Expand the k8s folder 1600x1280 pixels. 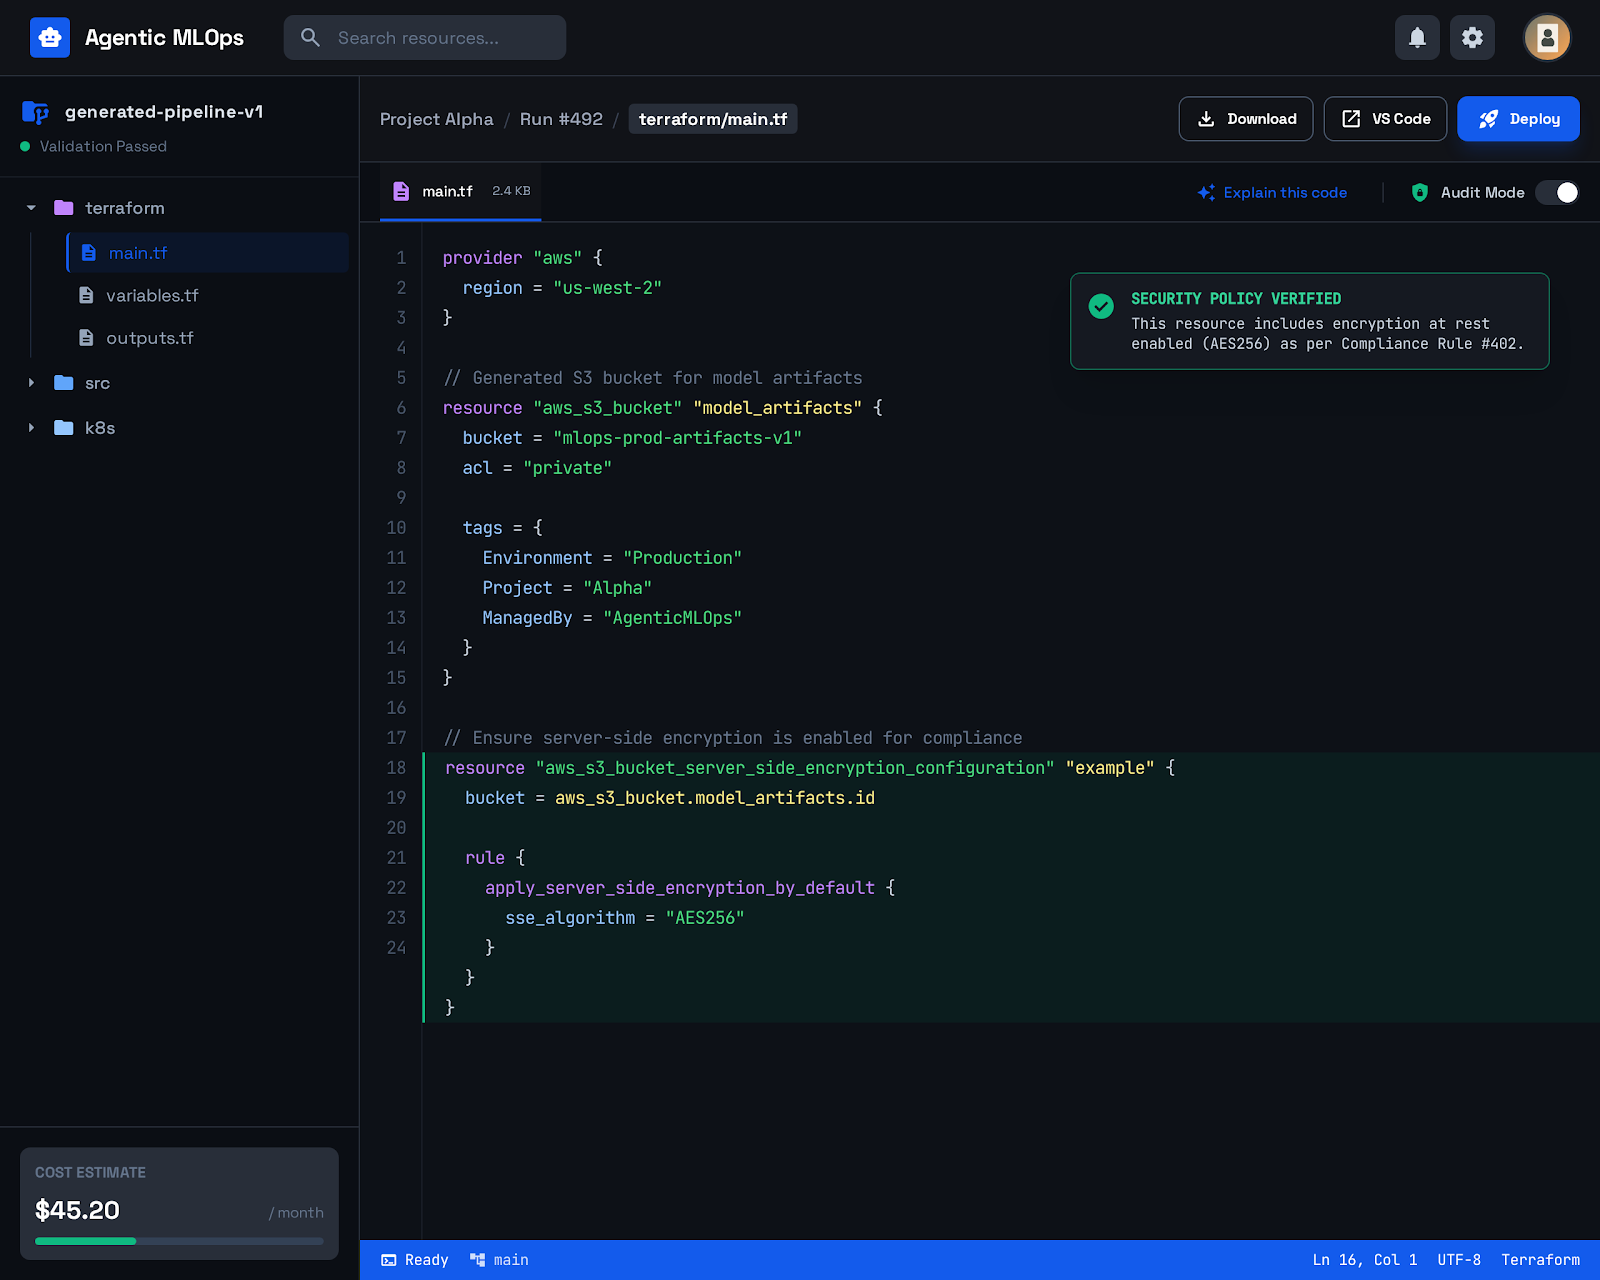click(x=30, y=427)
